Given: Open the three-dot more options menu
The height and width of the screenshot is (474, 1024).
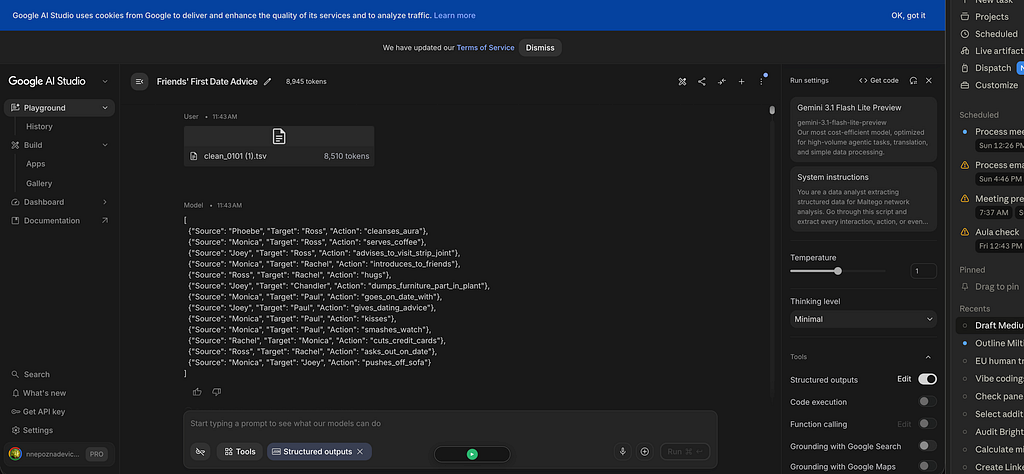Looking at the screenshot, I should coord(761,82).
